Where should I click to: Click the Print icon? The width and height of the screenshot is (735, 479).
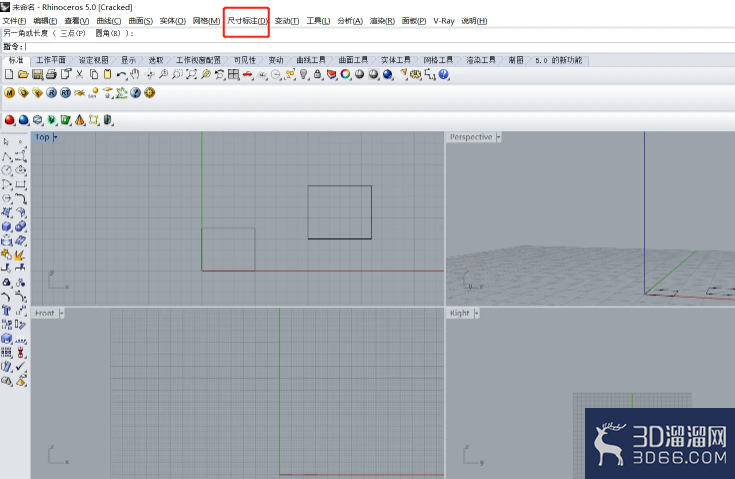(x=52, y=74)
